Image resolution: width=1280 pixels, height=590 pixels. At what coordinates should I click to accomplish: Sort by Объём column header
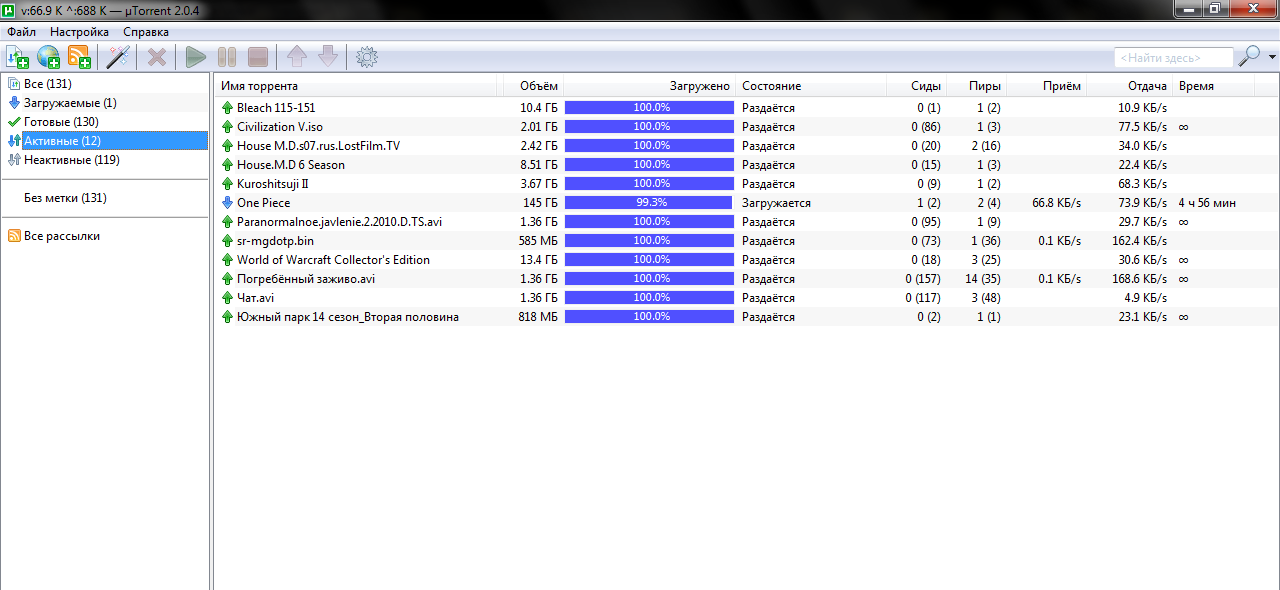point(532,86)
